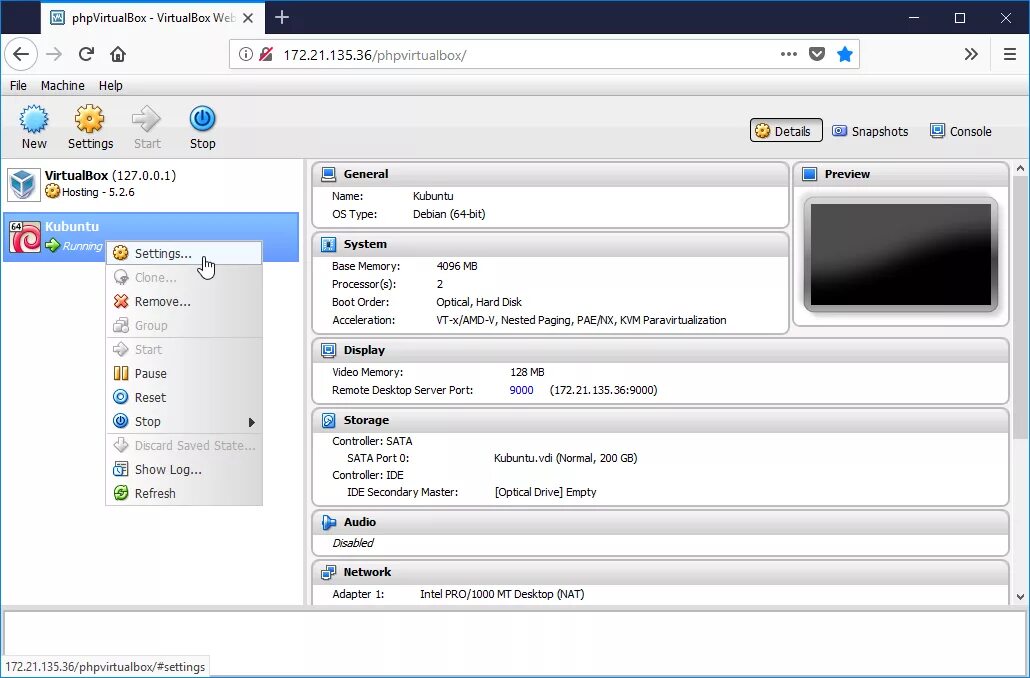Image resolution: width=1030 pixels, height=678 pixels.
Task: Click the details pane scroll up arrow
Action: 1020,169
